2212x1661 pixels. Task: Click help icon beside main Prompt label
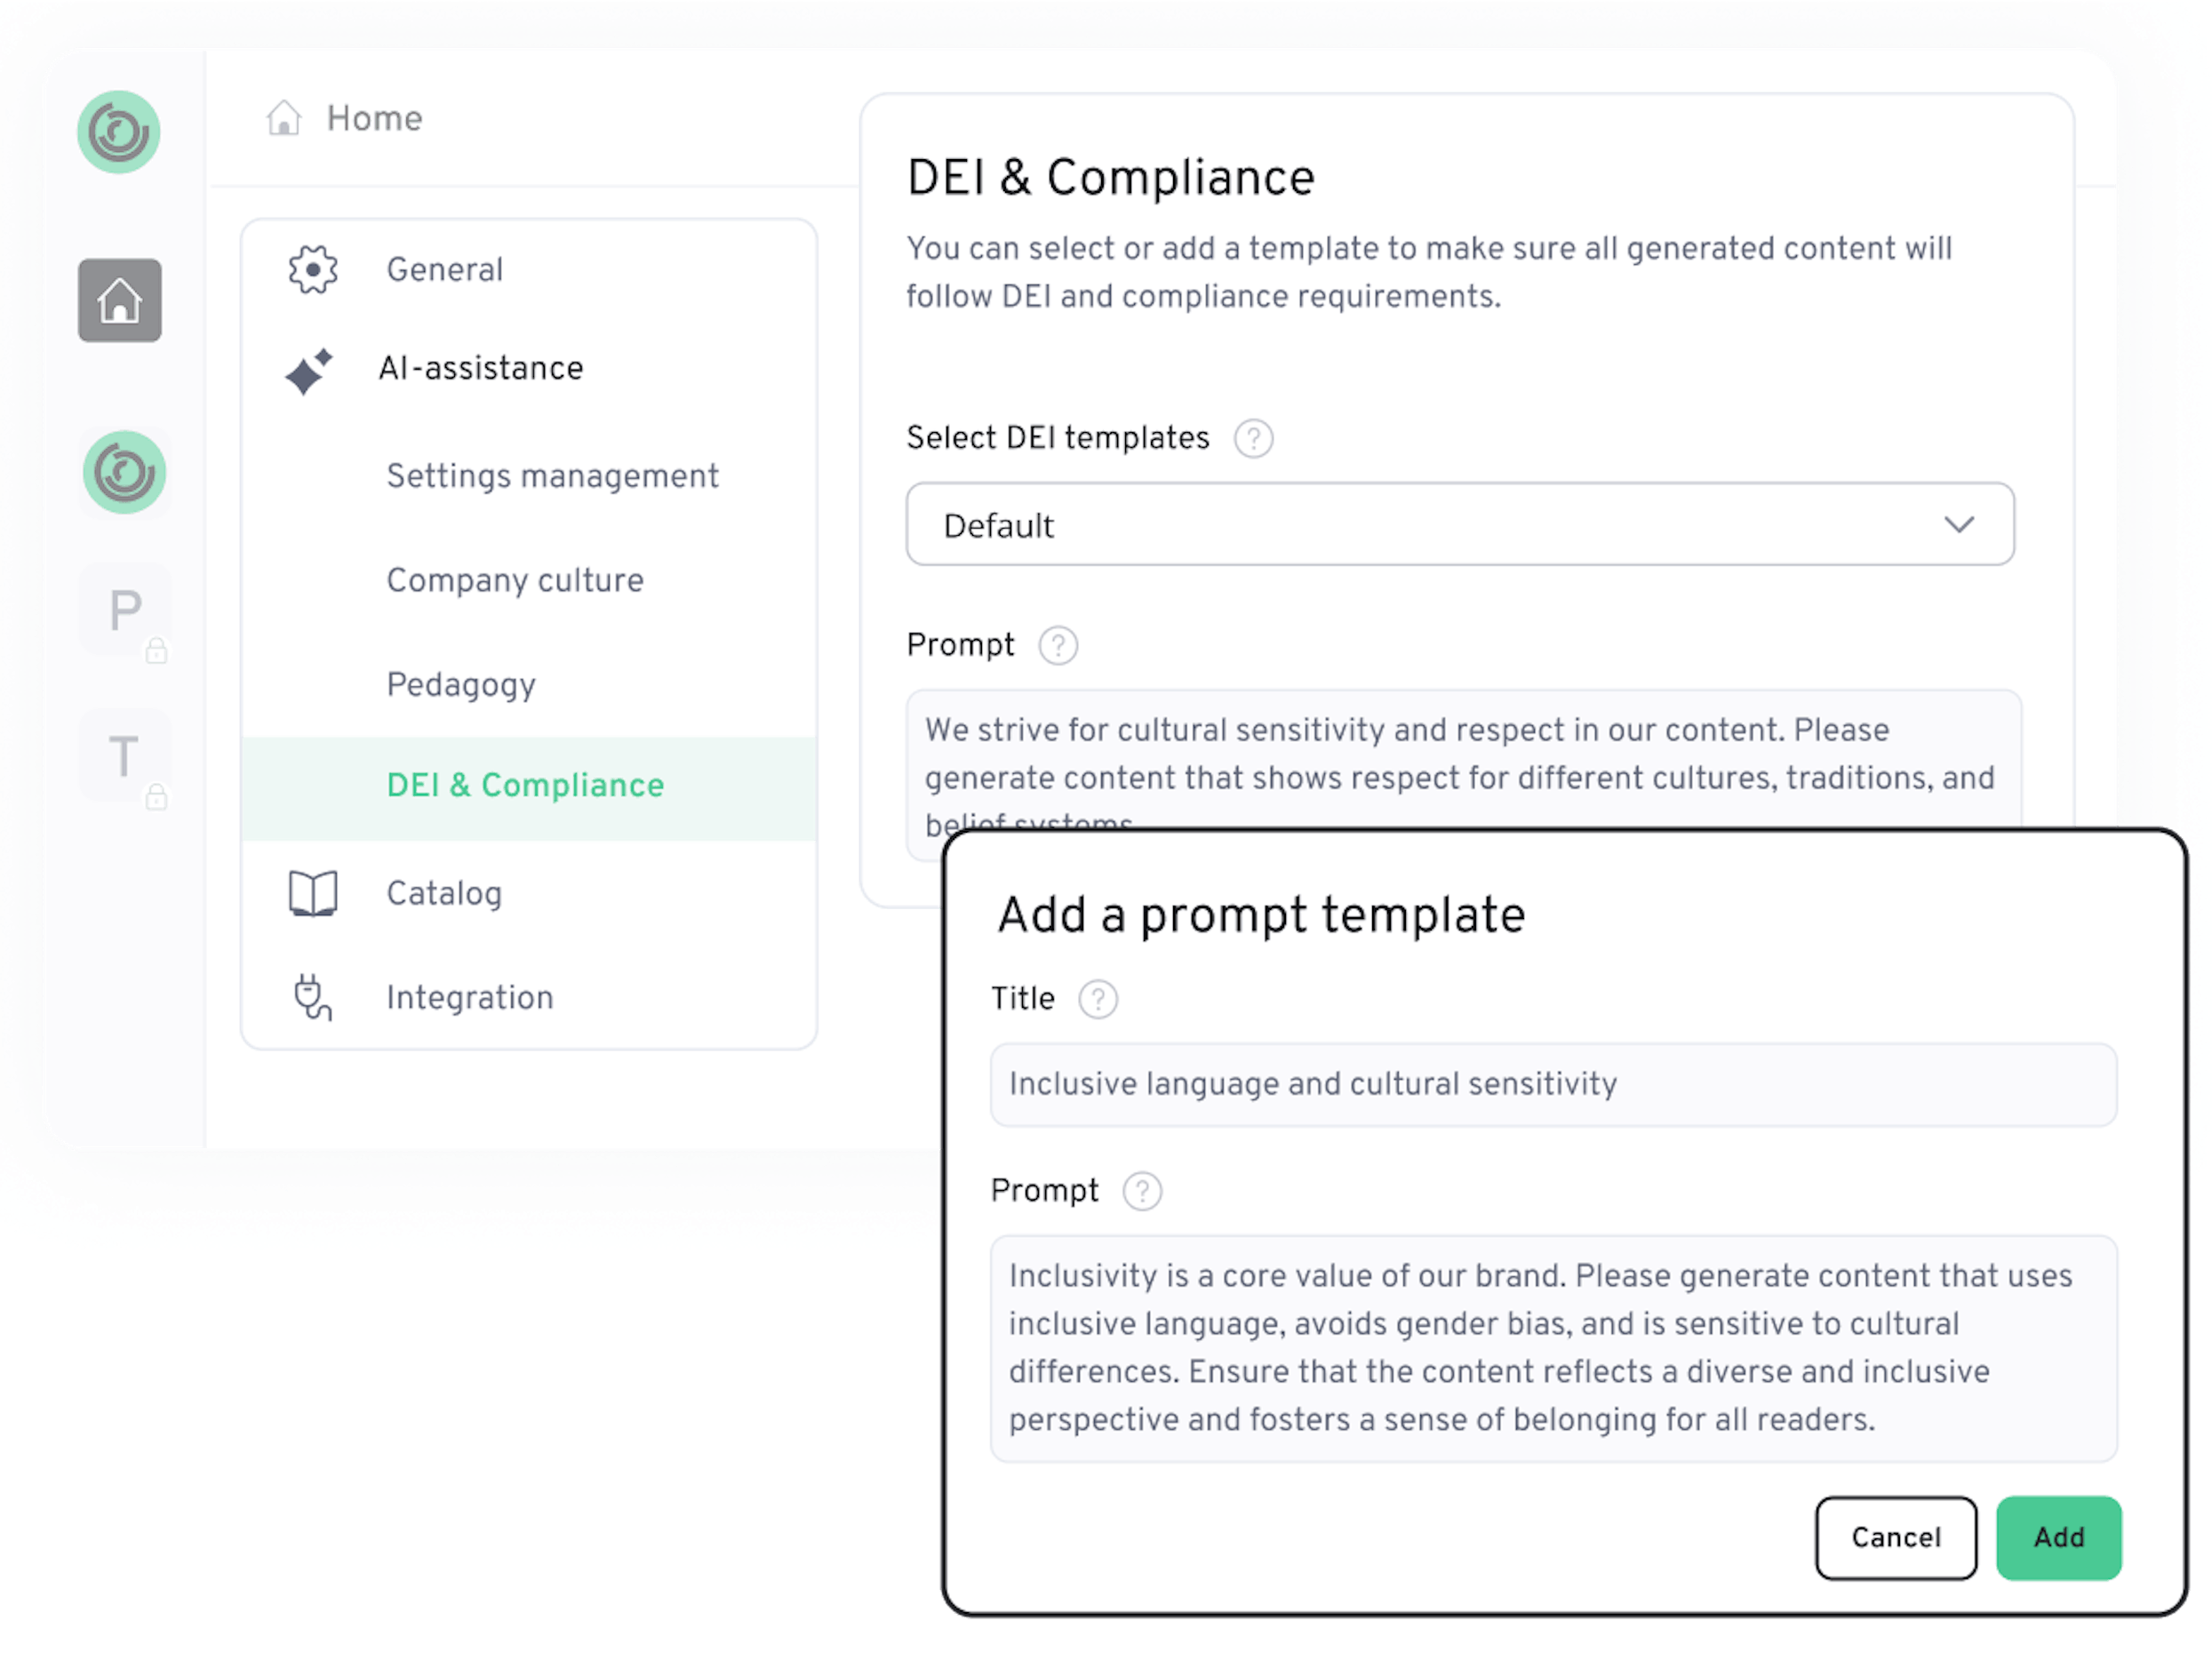(x=1058, y=645)
